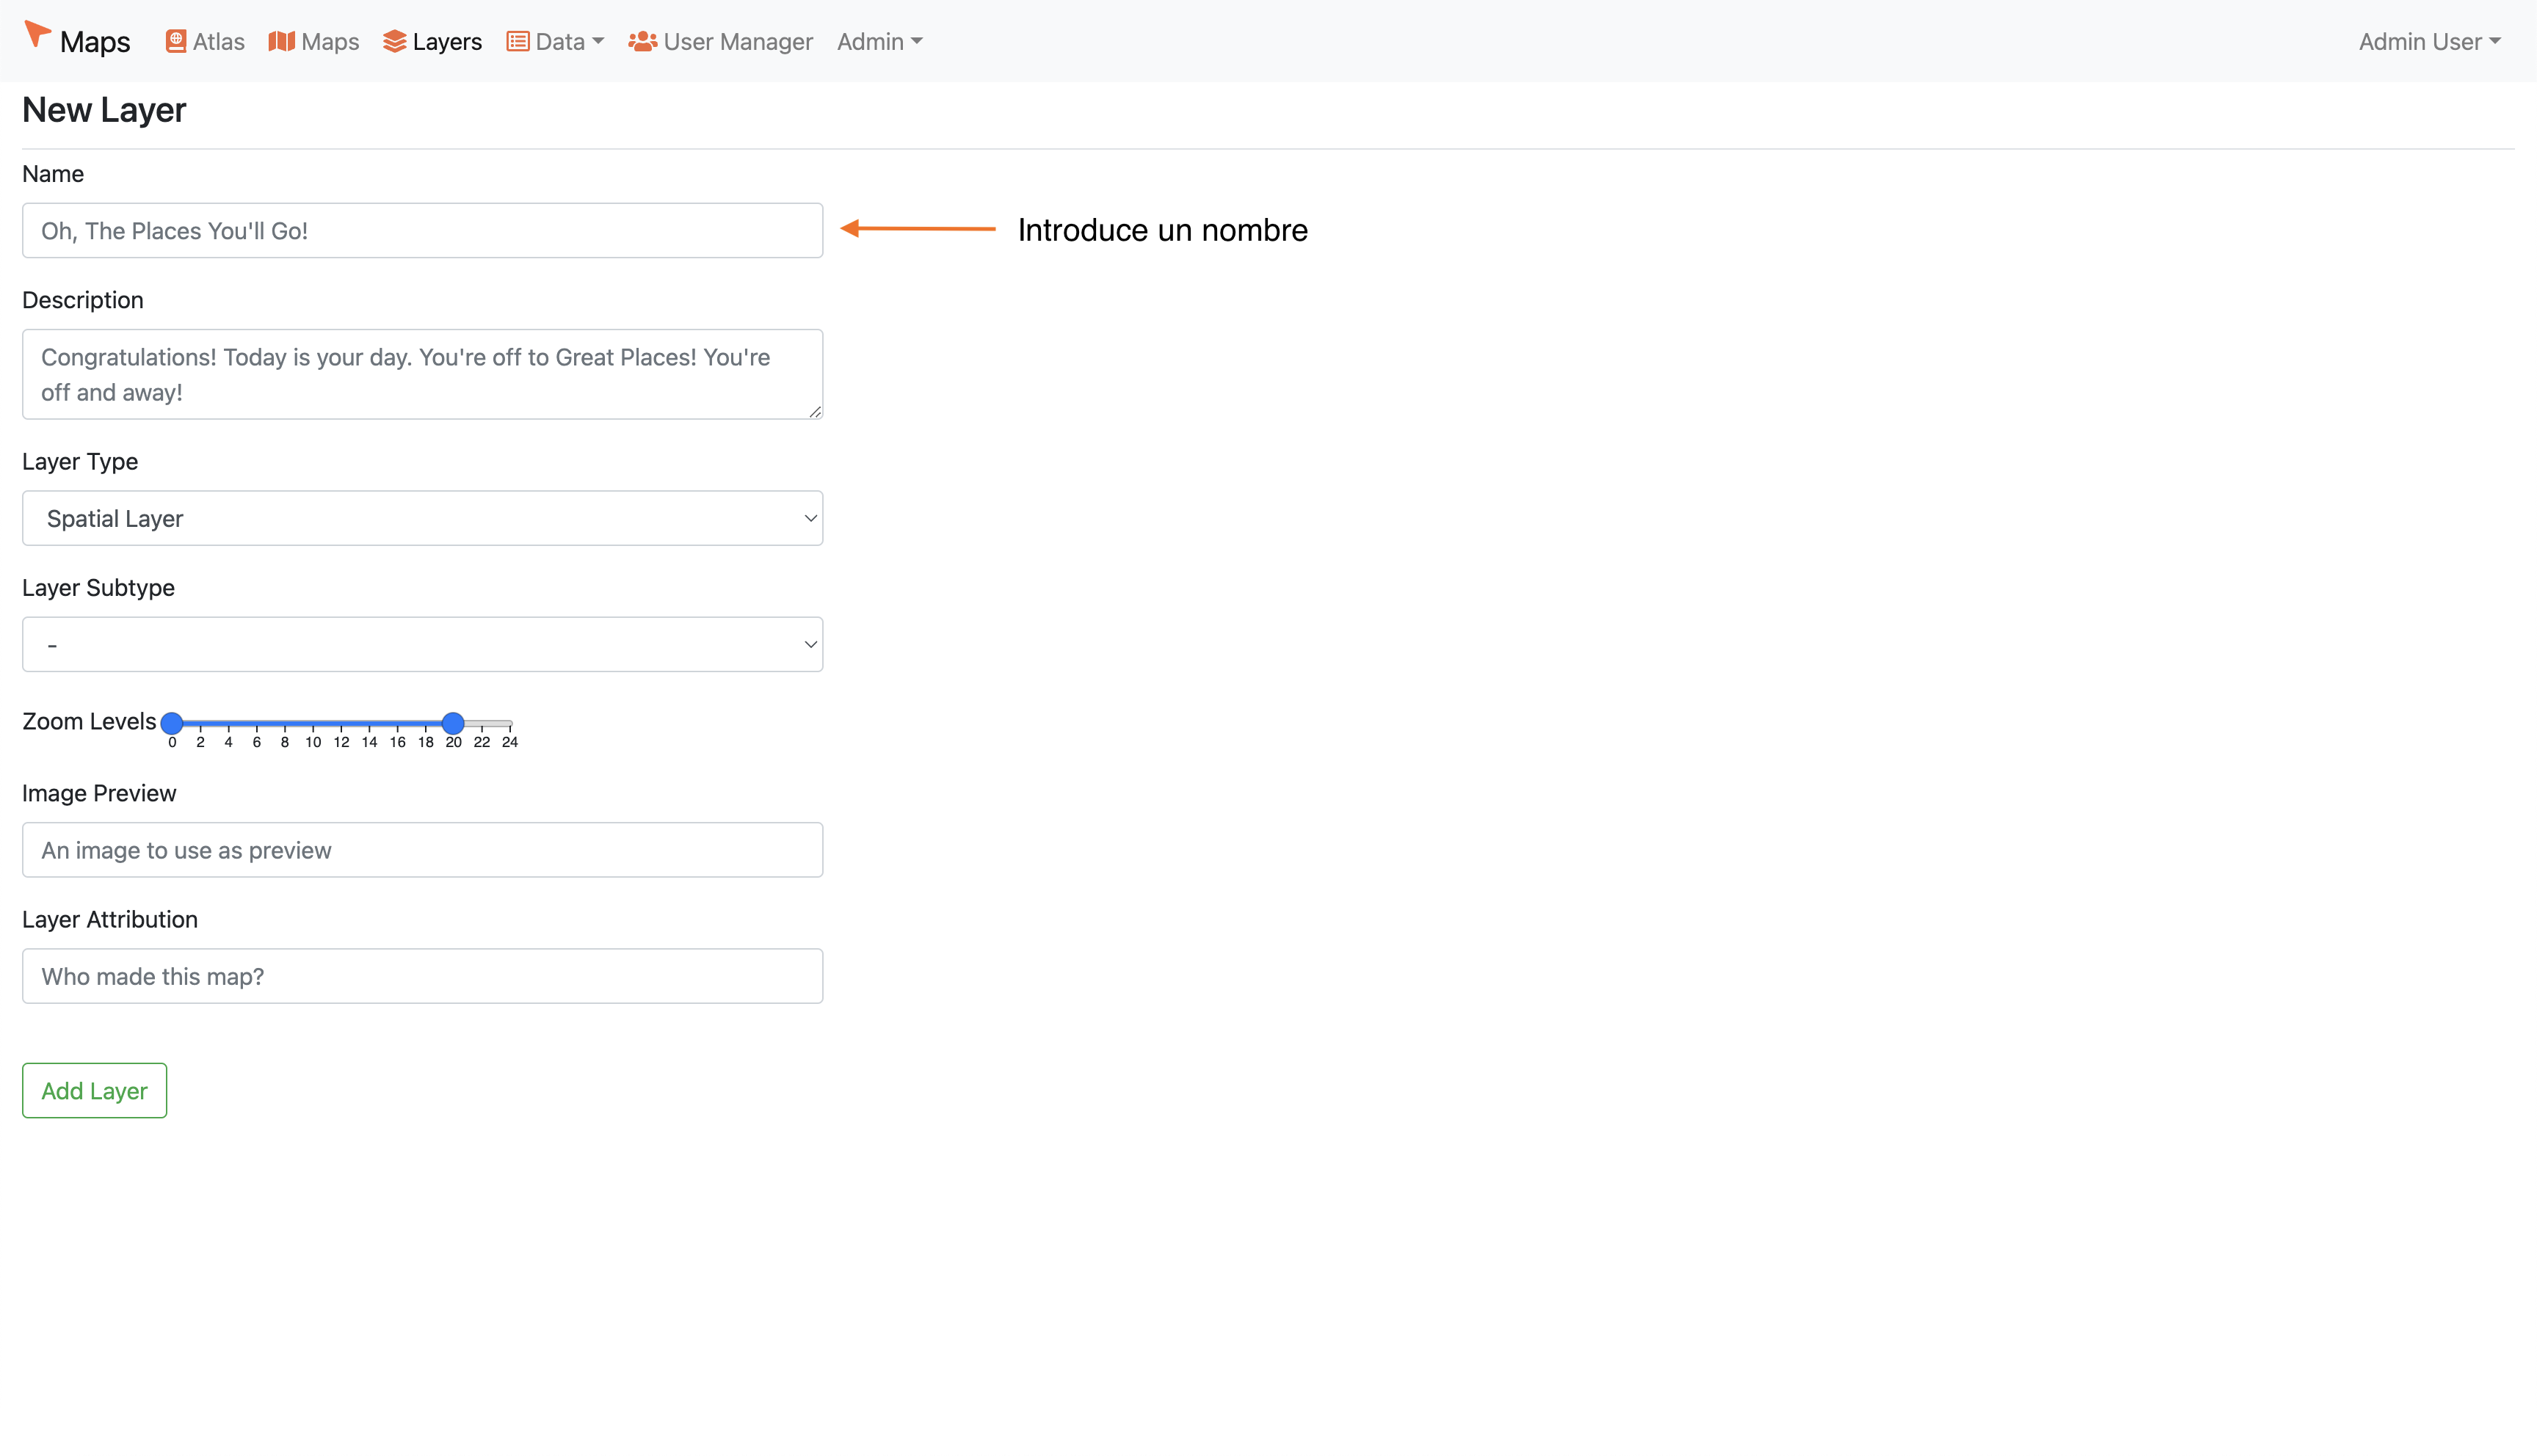Viewport: 2537px width, 1456px height.
Task: Click the Data table icon in navbar
Action: pos(517,41)
